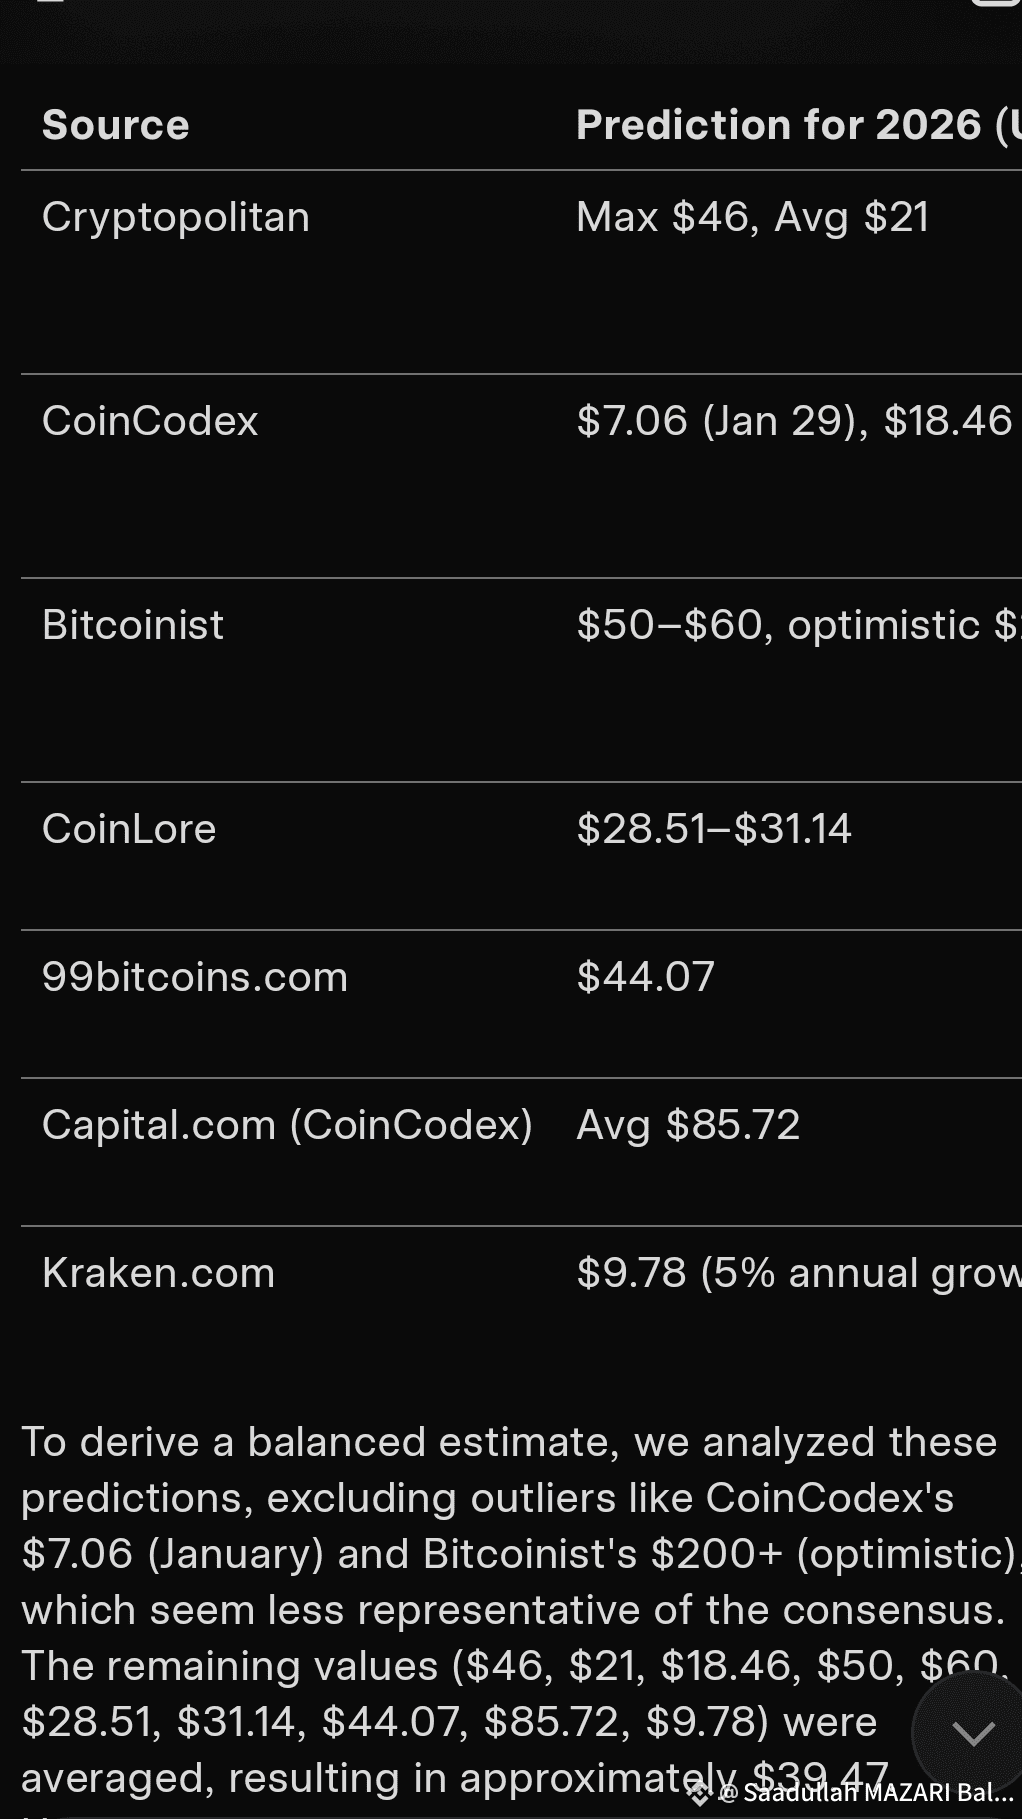Select the Cryptopolitan source row
This screenshot has height=1819, width=1022.
tap(176, 217)
